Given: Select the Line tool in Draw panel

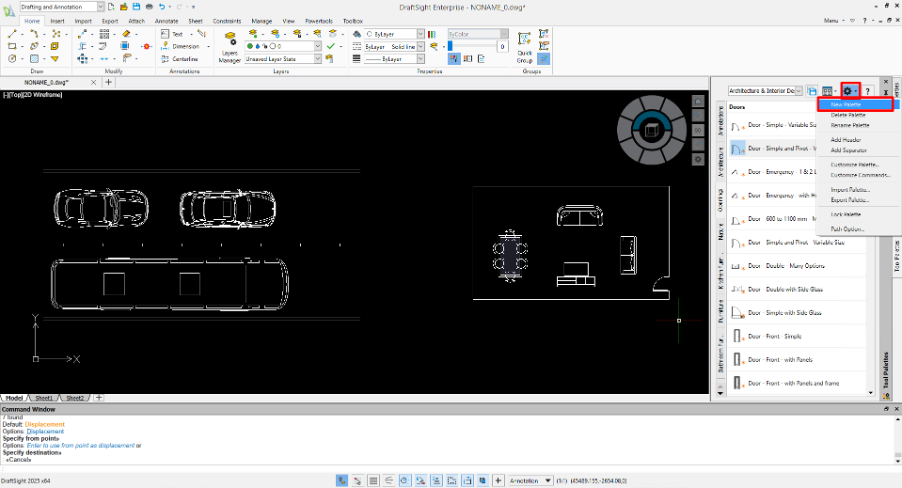Looking at the screenshot, I should point(12,33).
